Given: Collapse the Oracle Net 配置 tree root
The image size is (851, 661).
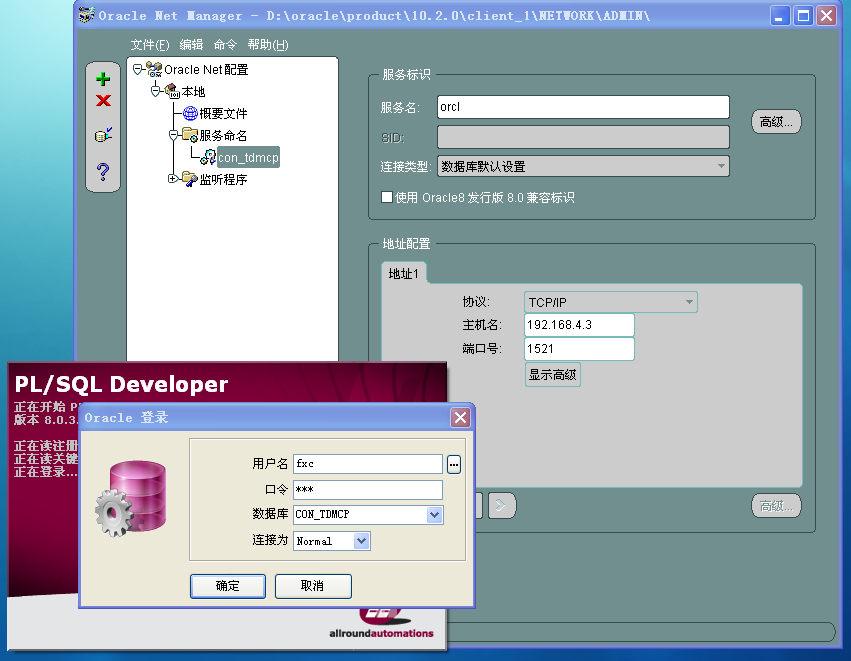Looking at the screenshot, I should (x=137, y=69).
